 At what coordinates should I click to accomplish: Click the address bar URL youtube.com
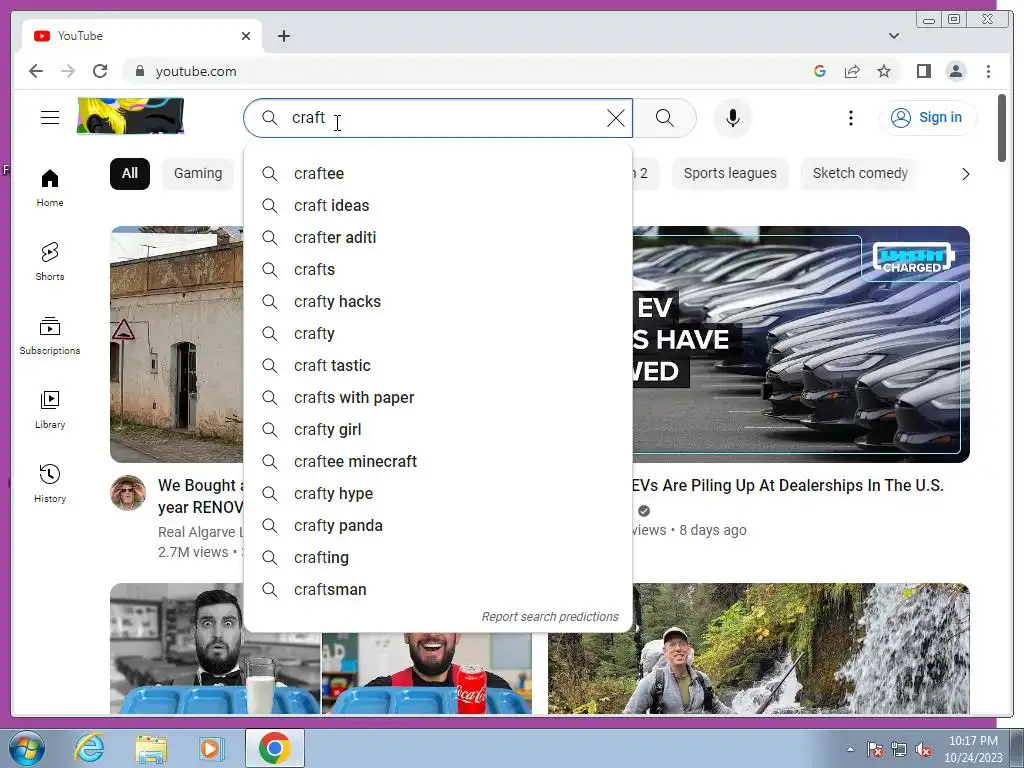[196, 71]
